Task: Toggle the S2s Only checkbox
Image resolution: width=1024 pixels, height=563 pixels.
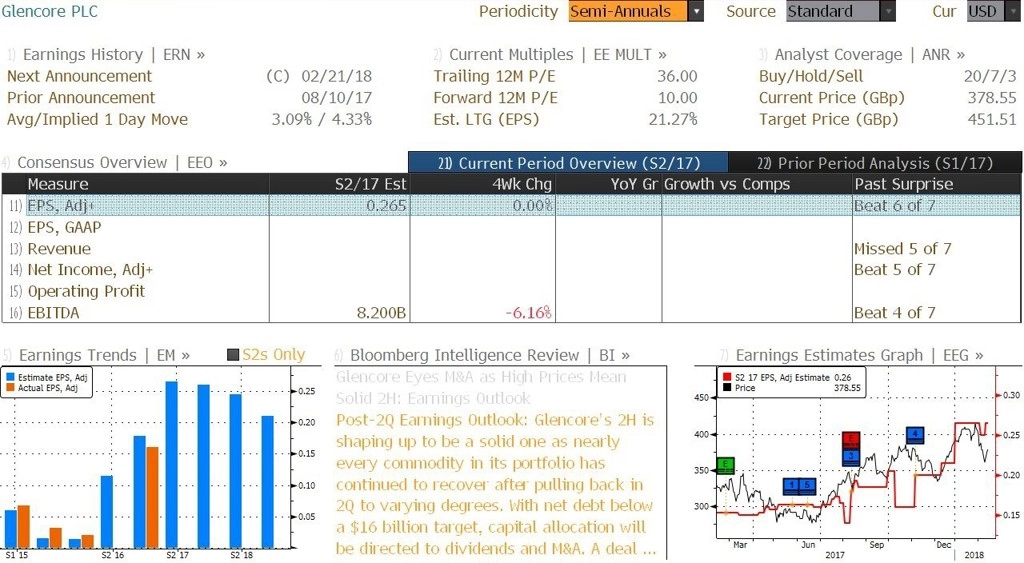Action: tap(232, 355)
